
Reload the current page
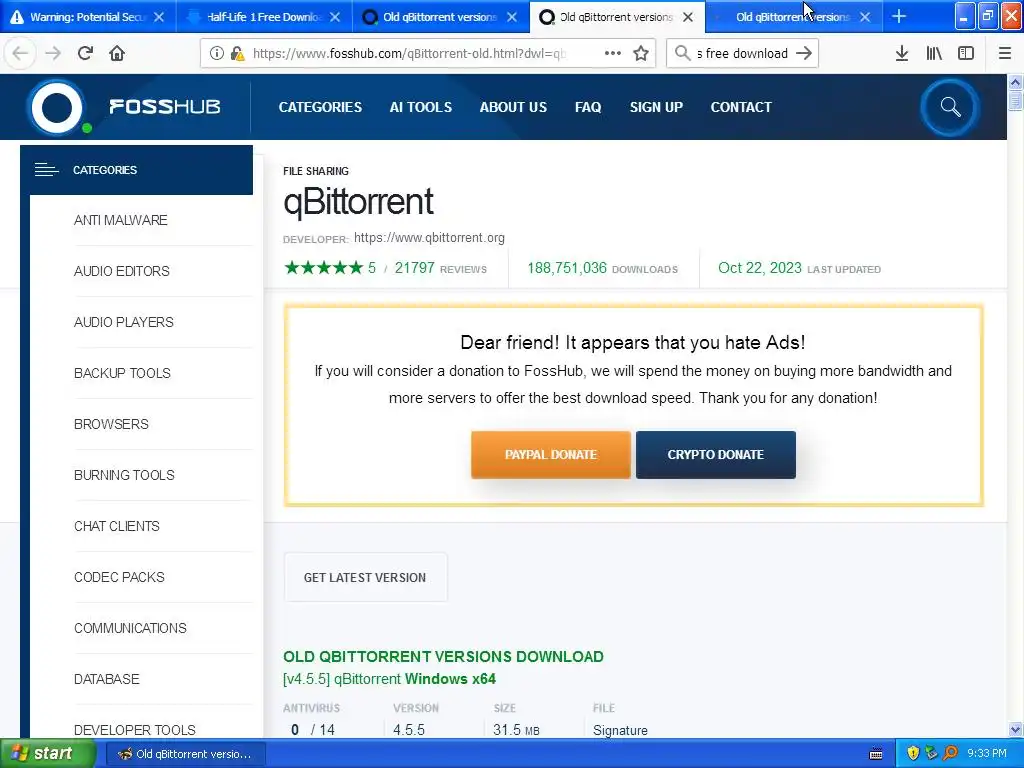click(x=85, y=54)
